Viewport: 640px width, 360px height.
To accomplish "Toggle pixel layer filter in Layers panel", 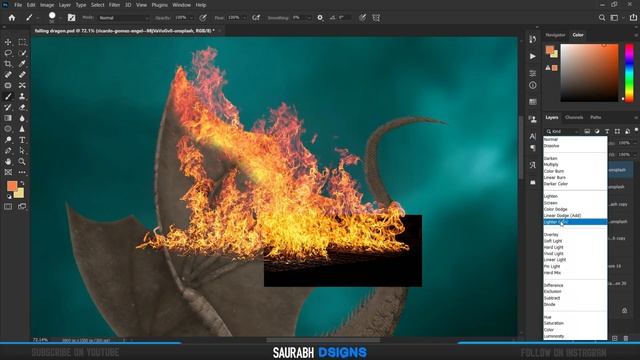I will pos(587,131).
